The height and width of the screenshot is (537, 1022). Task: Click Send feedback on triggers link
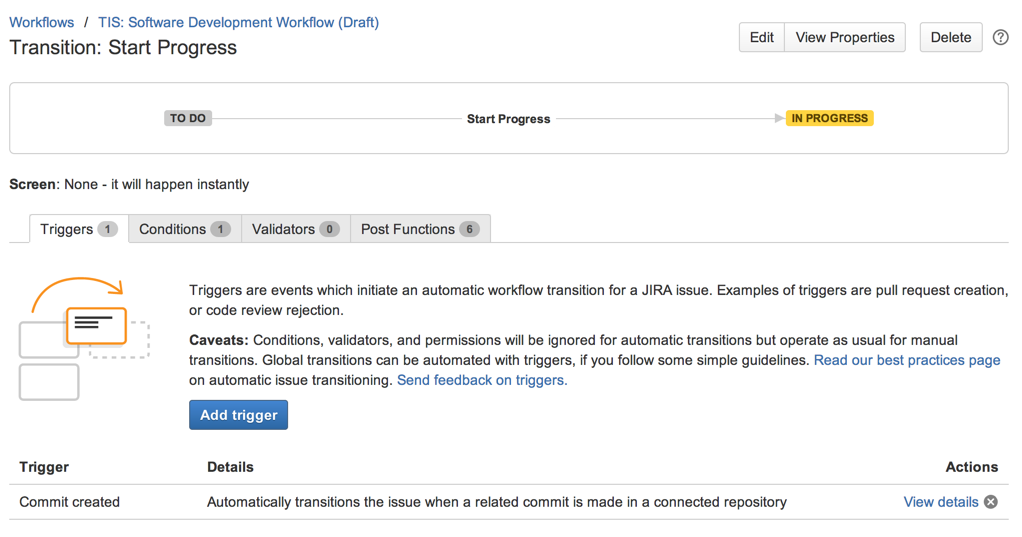coord(482,380)
